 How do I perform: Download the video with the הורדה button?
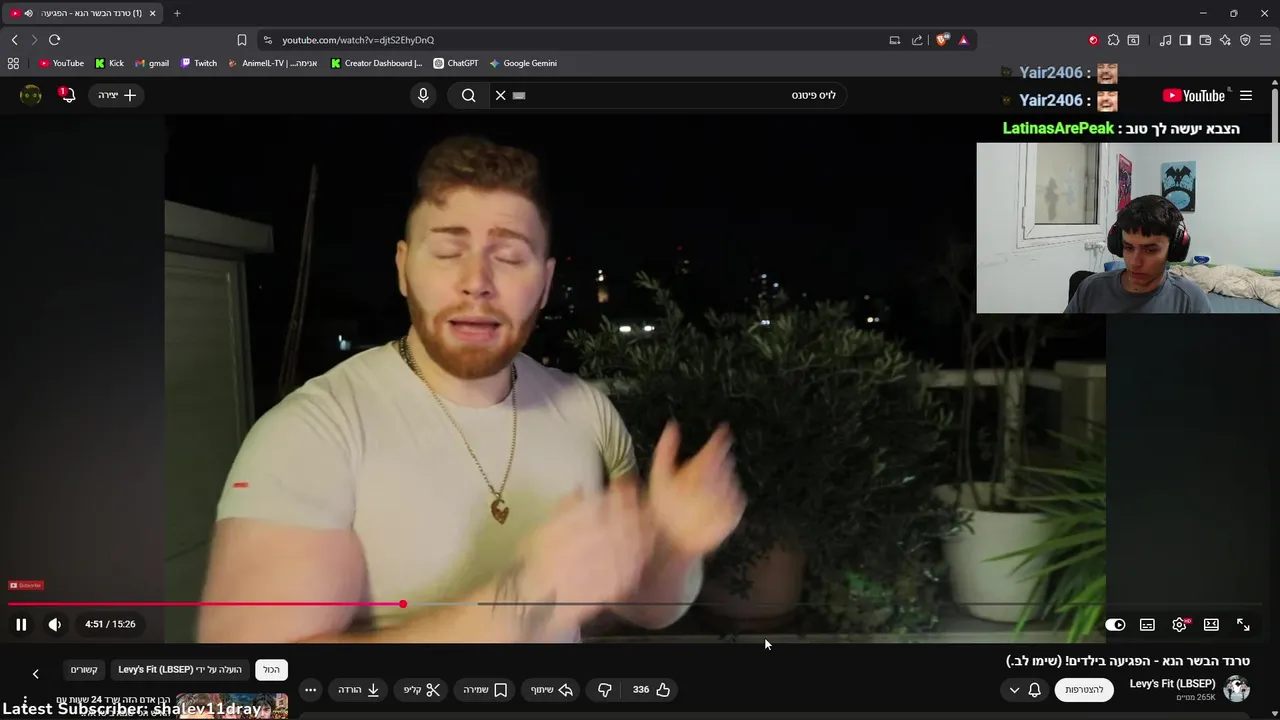359,689
